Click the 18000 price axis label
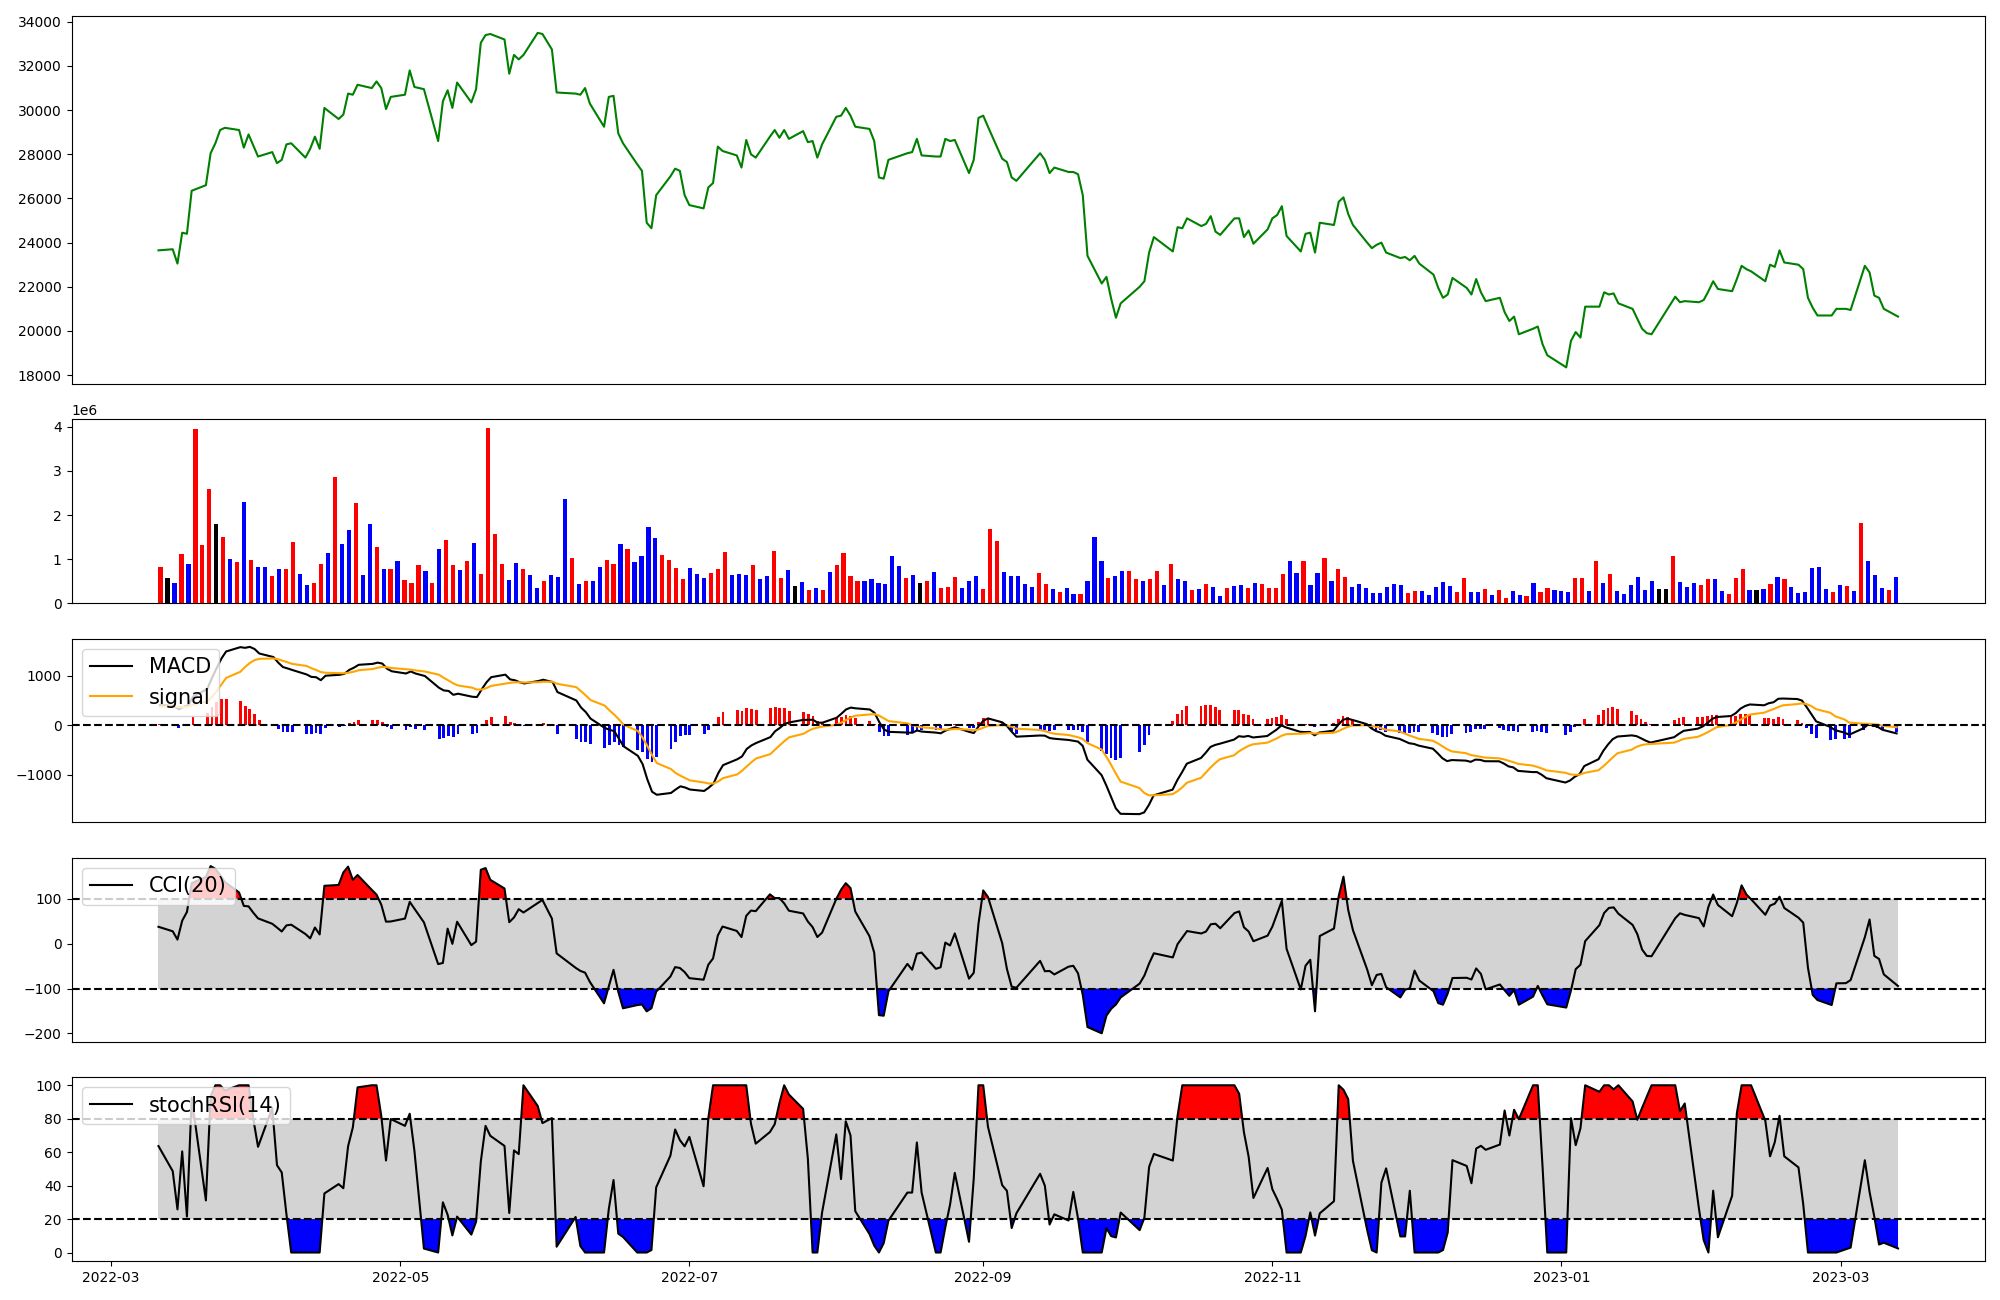 point(39,376)
